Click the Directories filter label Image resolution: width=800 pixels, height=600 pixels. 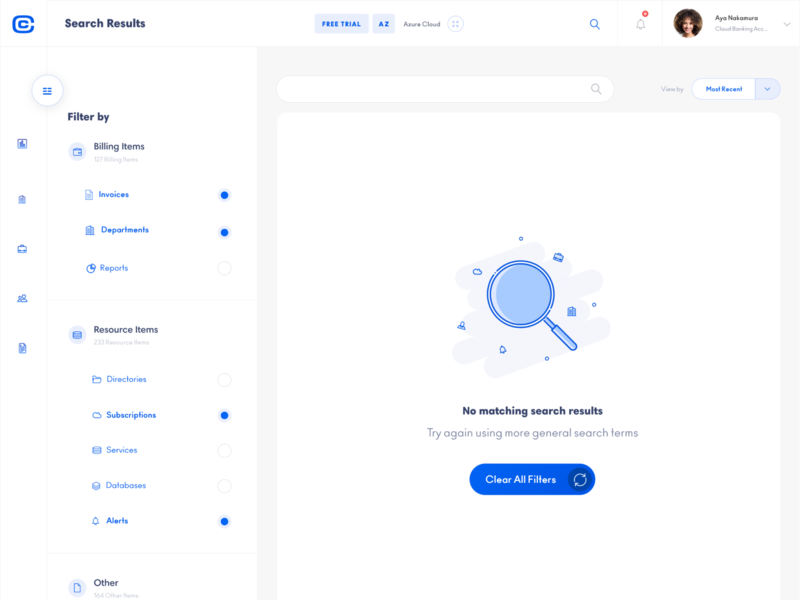[x=126, y=379]
